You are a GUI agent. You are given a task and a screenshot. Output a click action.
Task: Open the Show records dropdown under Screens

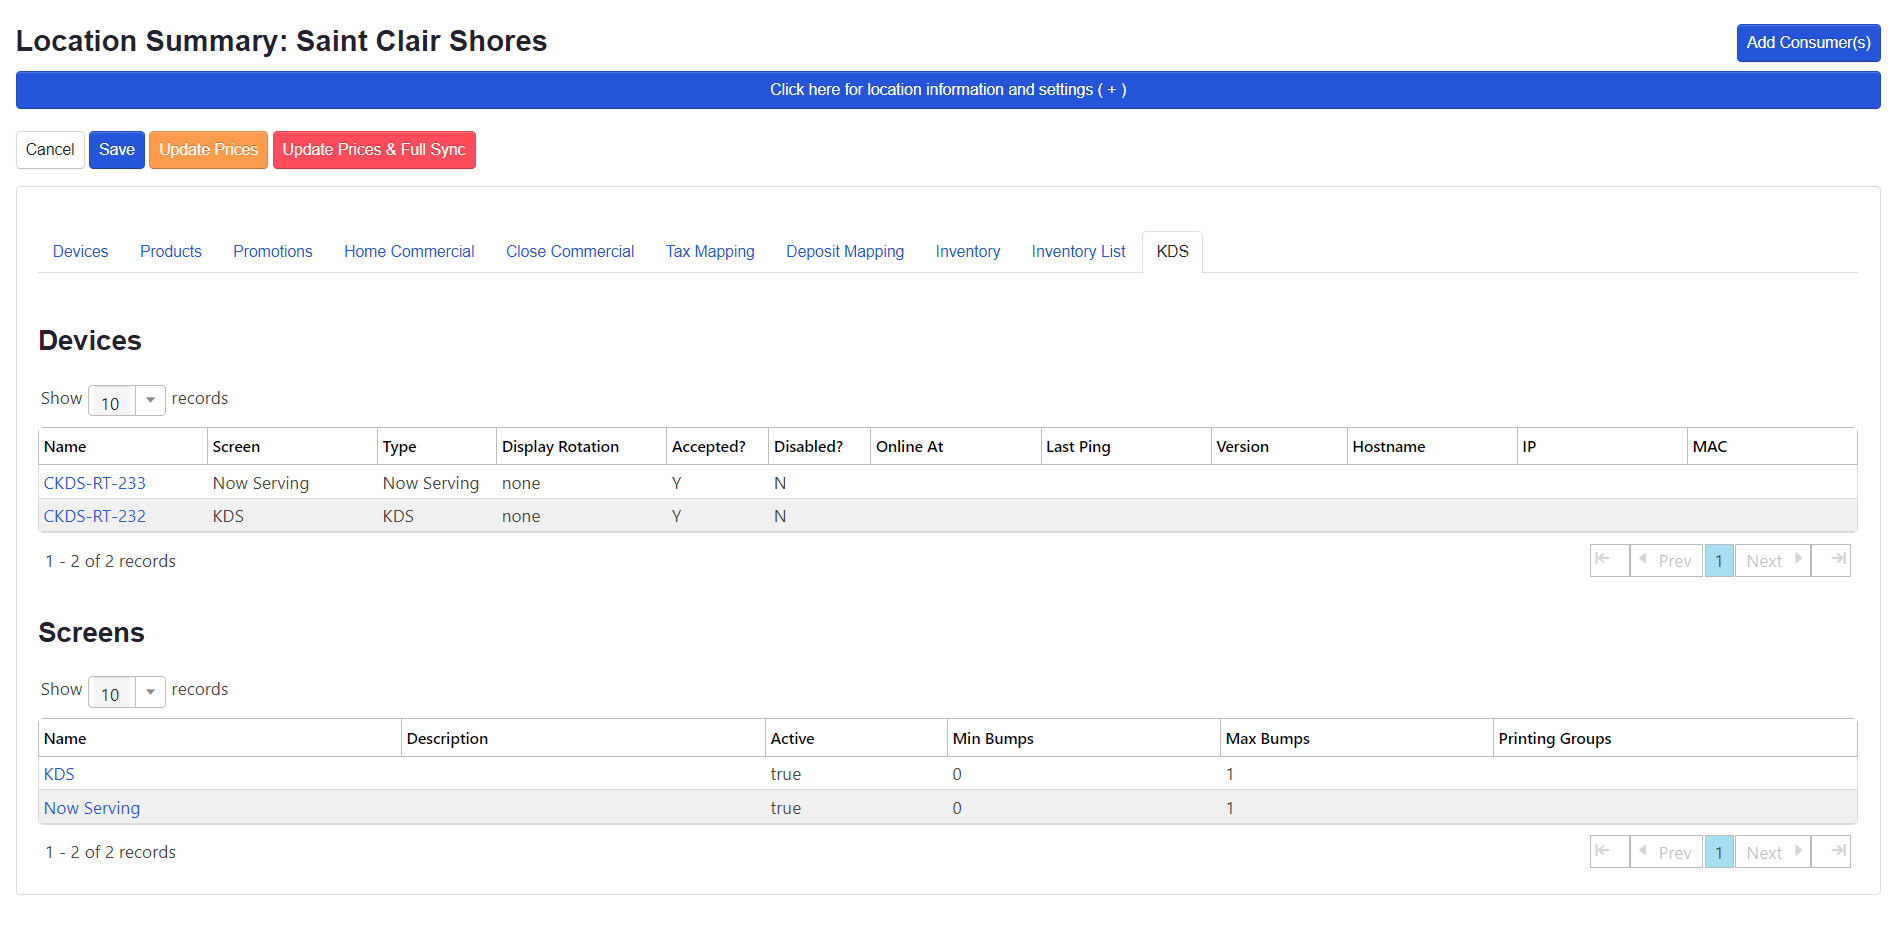(x=149, y=691)
